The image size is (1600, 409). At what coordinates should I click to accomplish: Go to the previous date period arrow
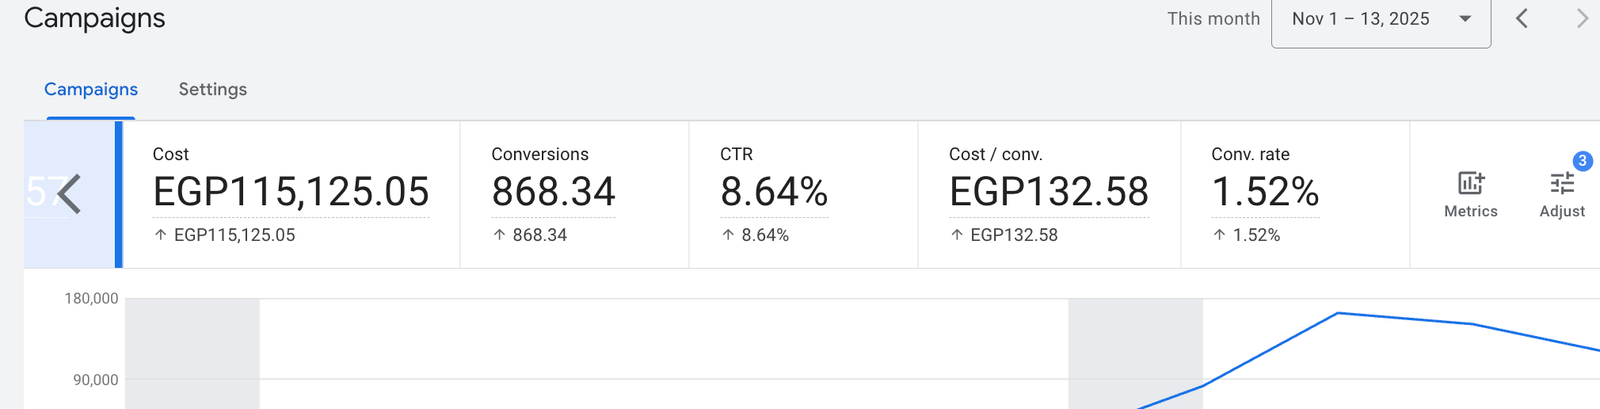1522,19
